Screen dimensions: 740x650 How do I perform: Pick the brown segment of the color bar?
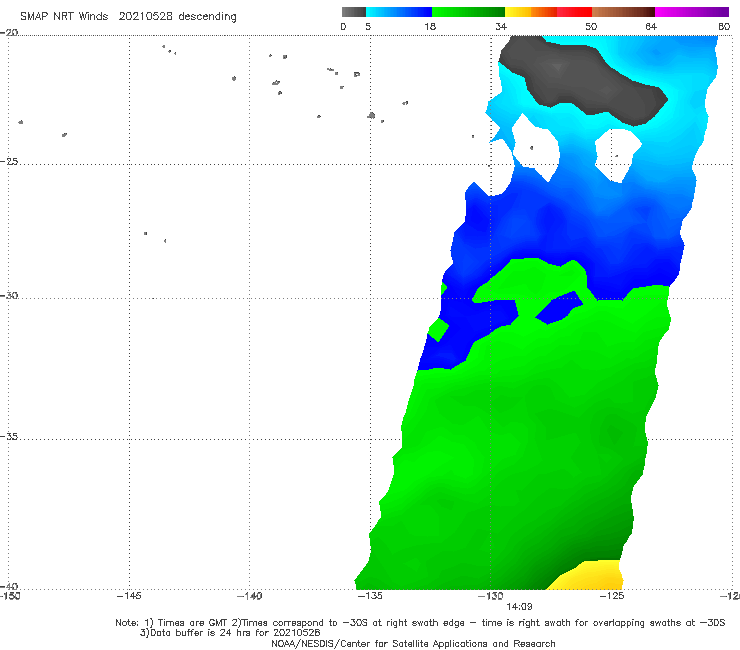[x=623, y=12]
